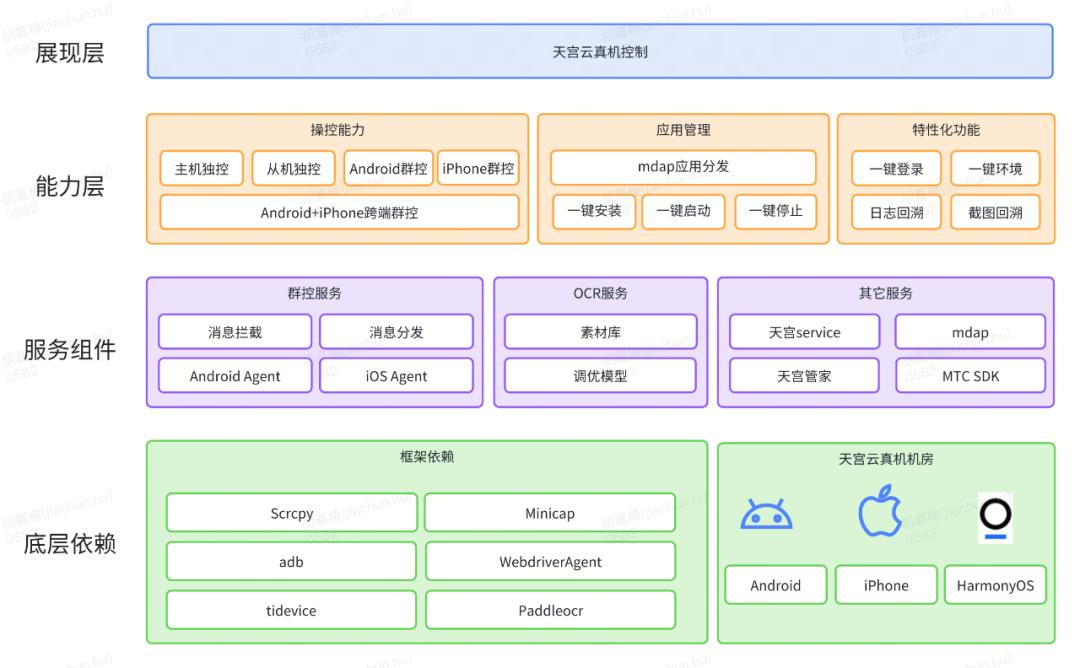
Task: Click the HarmonyOS ring logo icon
Action: tap(995, 517)
